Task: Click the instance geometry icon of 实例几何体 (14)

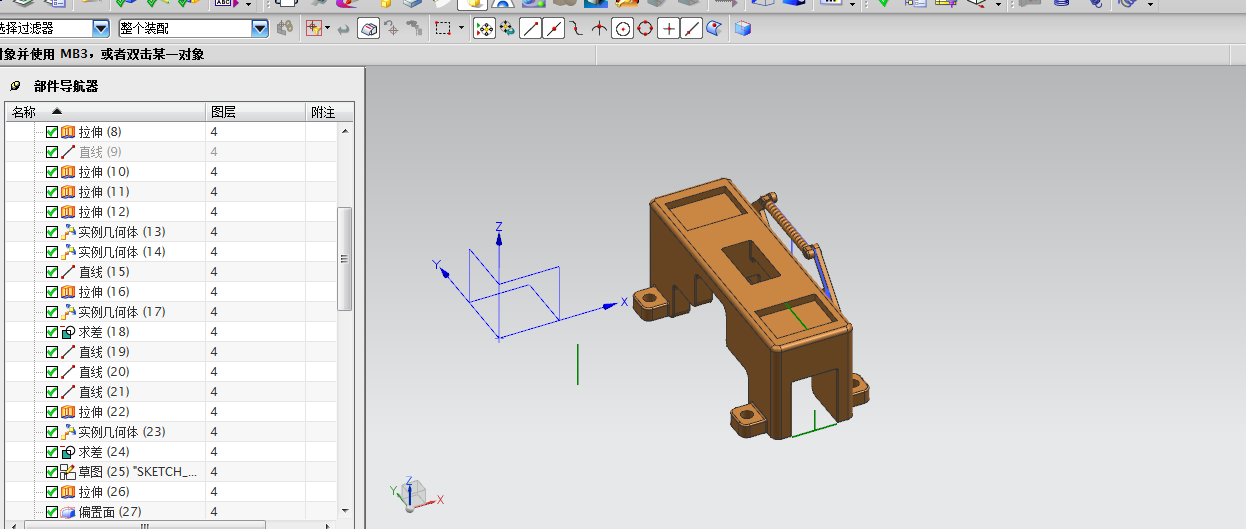Action: tap(69, 252)
